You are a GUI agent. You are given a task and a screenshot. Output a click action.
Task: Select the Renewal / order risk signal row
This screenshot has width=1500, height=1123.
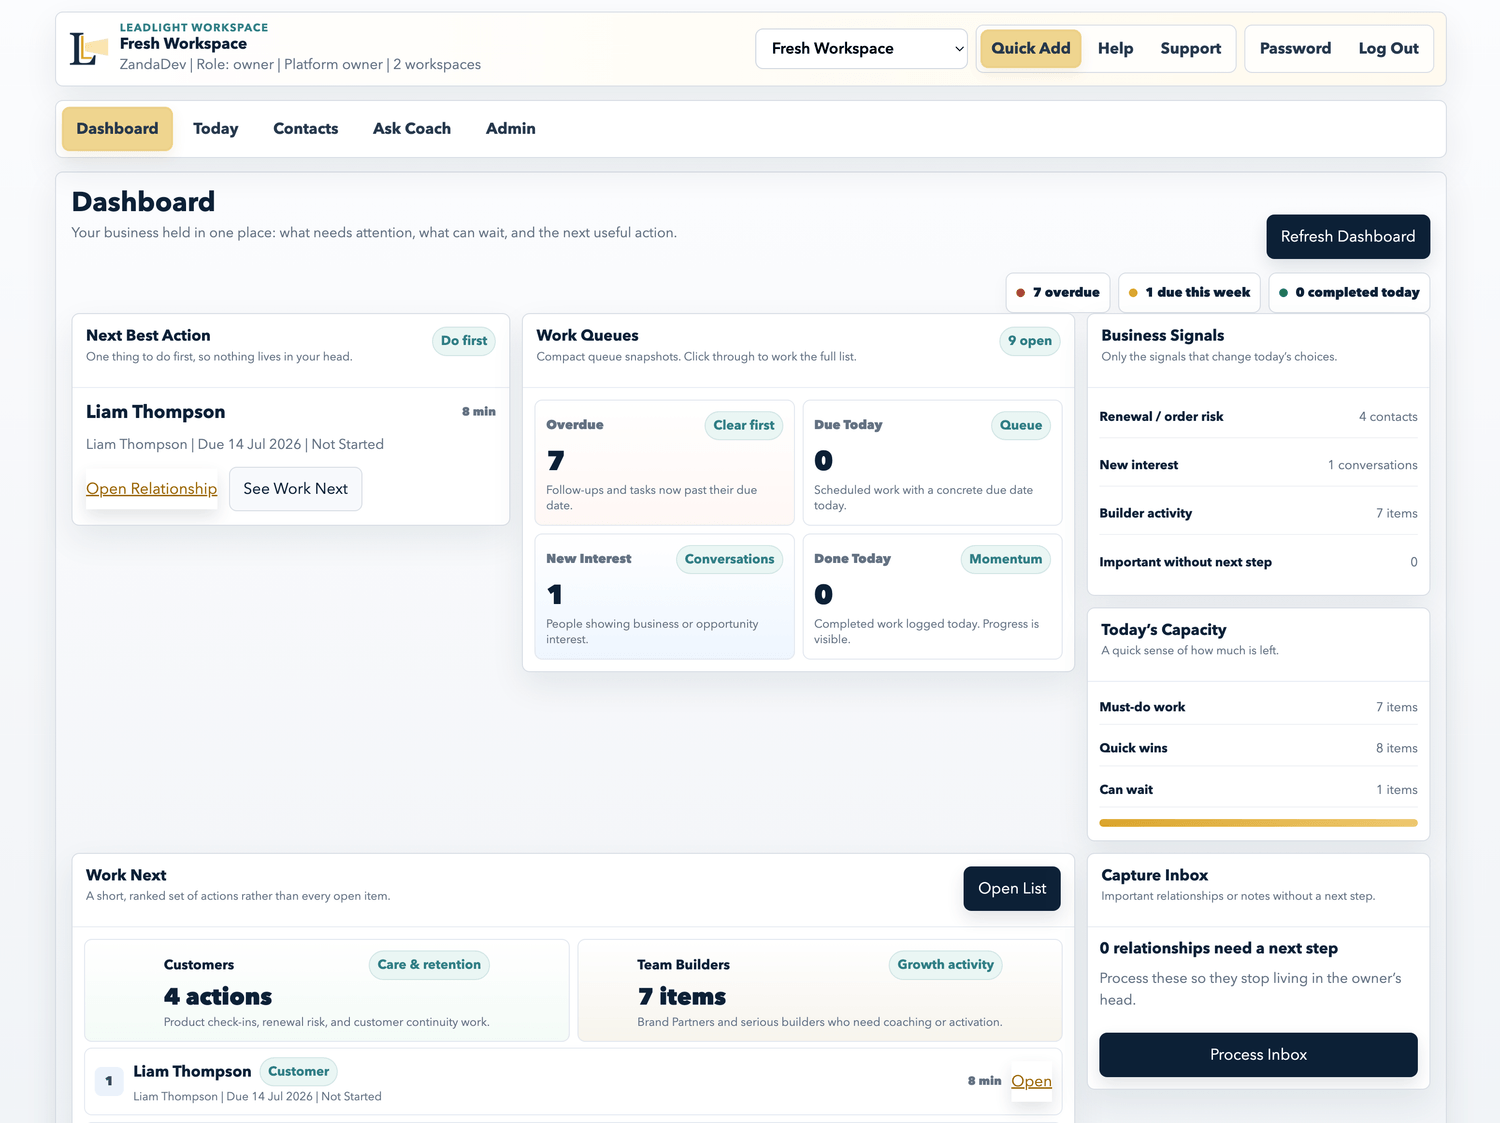click(1258, 417)
